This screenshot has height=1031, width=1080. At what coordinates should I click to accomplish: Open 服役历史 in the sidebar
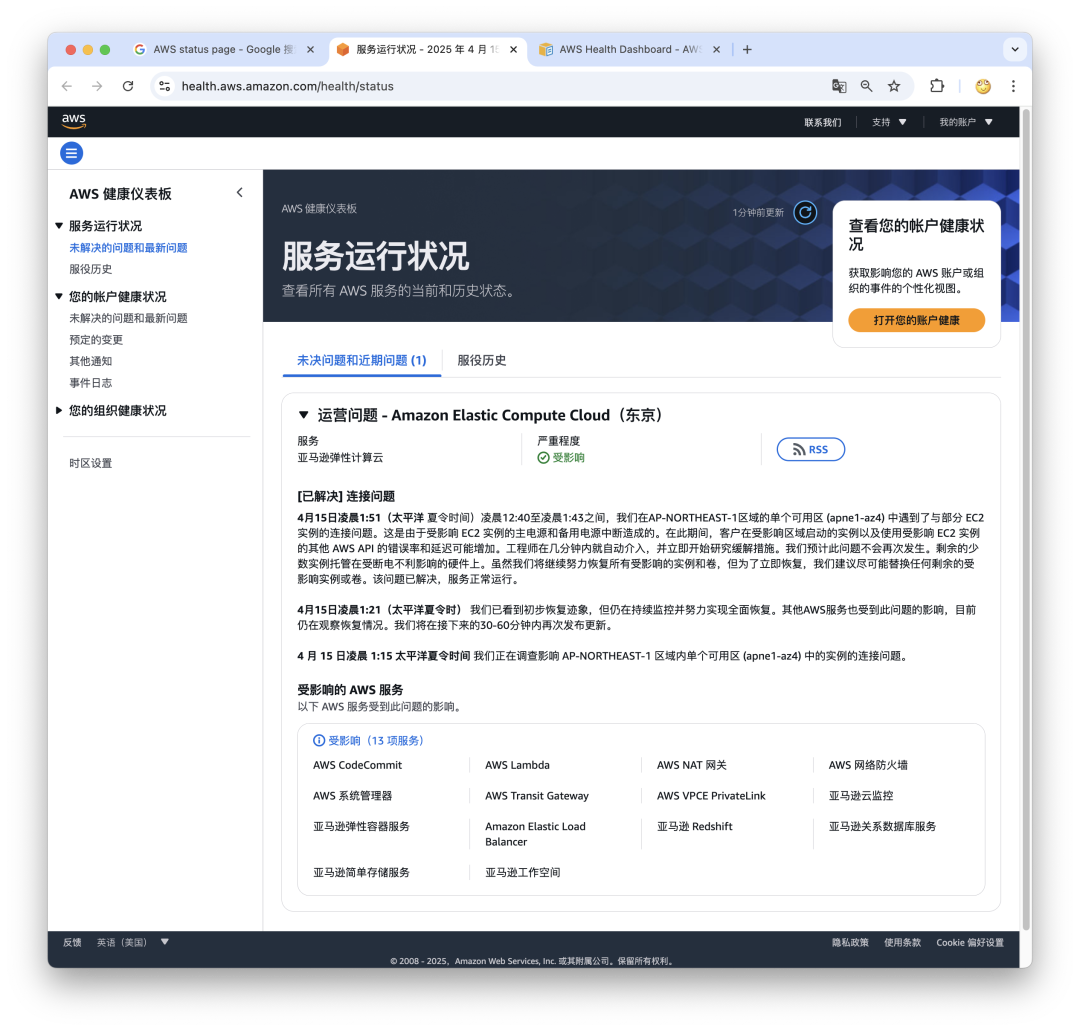tap(90, 269)
